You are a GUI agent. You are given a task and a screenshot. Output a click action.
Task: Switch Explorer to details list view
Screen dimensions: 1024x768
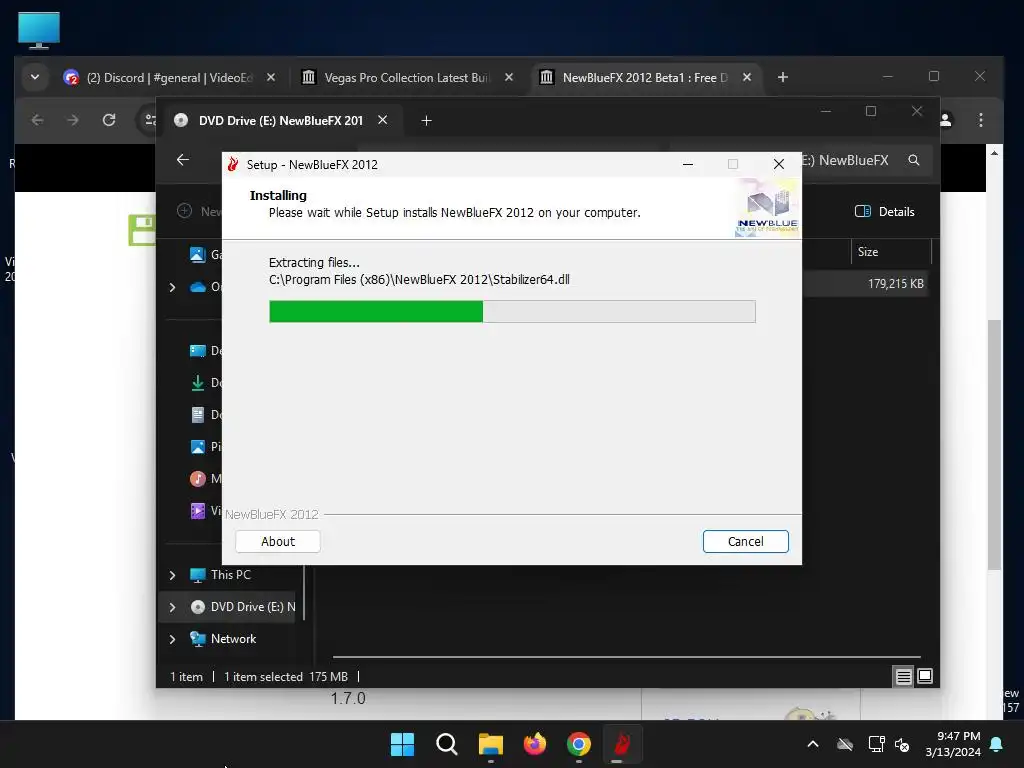click(x=903, y=677)
